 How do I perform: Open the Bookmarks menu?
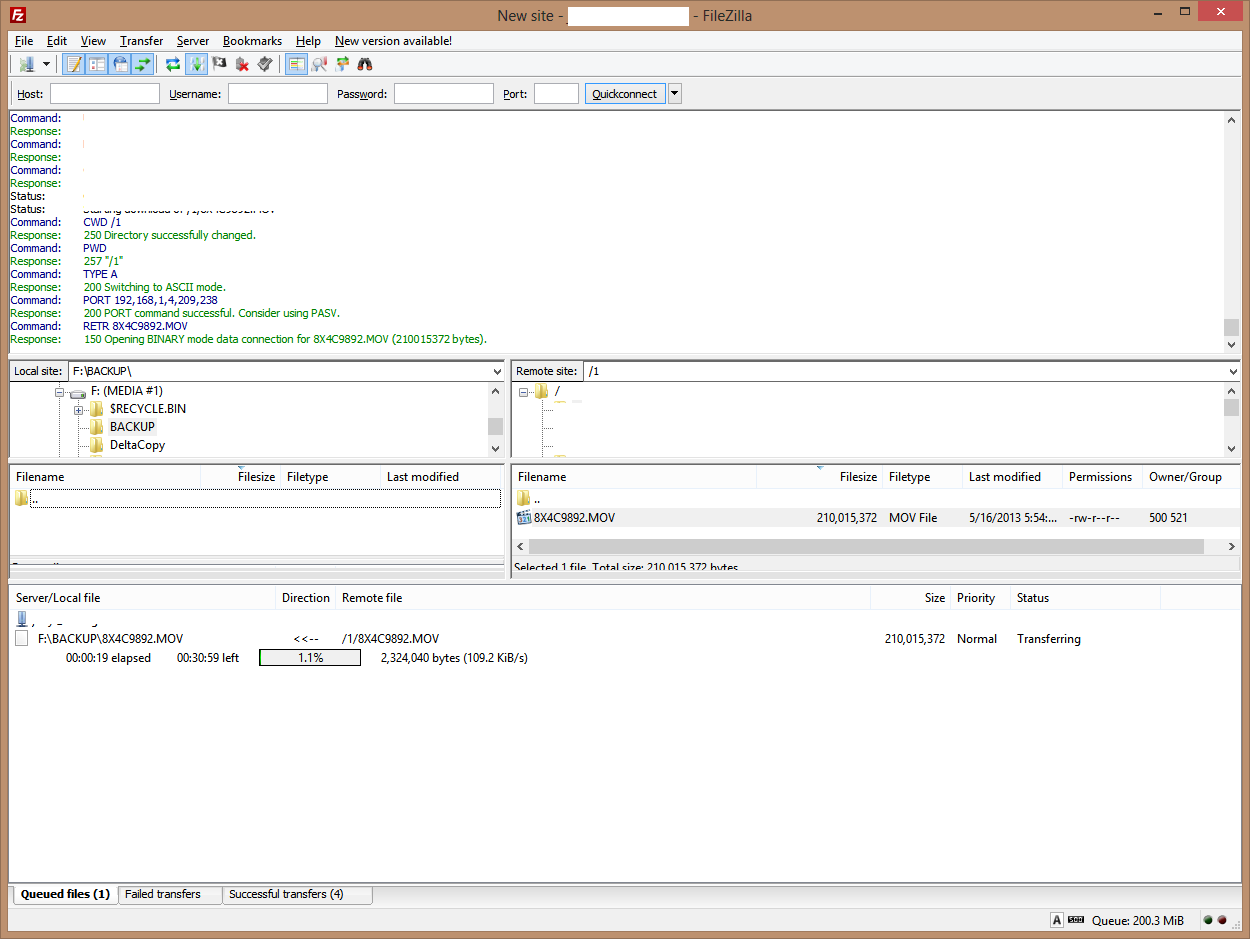click(252, 41)
